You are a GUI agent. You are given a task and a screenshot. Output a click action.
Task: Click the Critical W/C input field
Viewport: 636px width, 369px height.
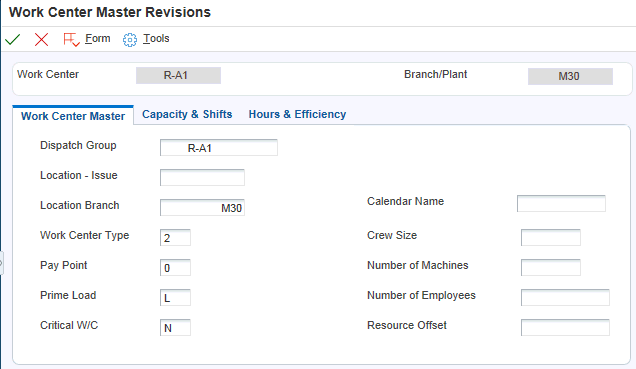tap(175, 328)
